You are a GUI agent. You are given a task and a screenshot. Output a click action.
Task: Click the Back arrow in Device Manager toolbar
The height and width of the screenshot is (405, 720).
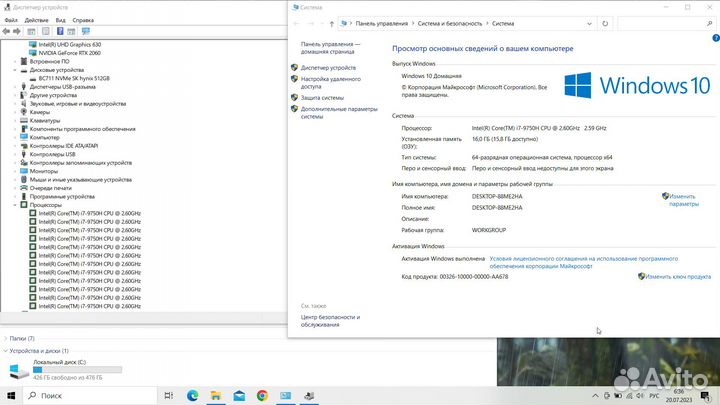[x=6, y=31]
